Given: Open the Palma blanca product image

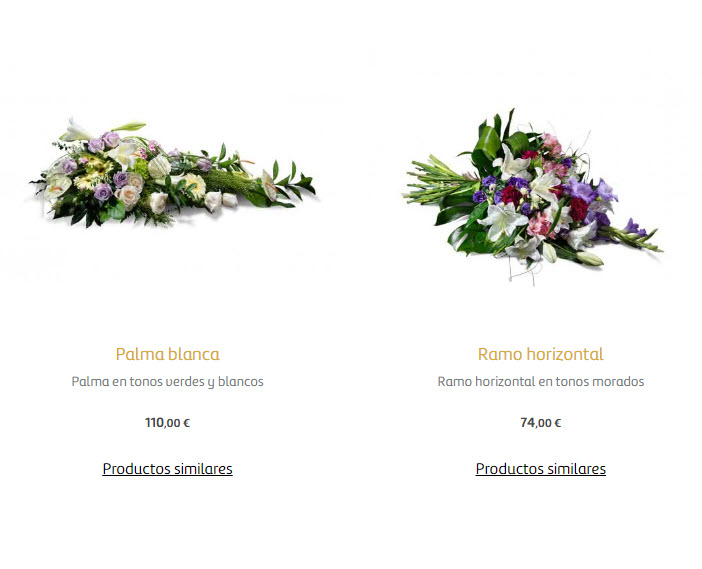Looking at the screenshot, I should (x=172, y=173).
